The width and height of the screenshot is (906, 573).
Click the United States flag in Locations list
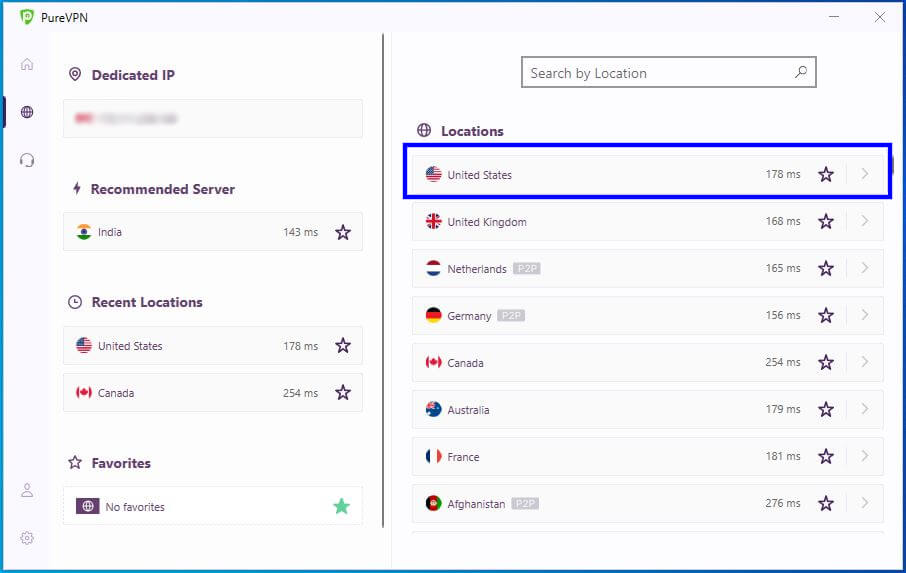click(433, 174)
